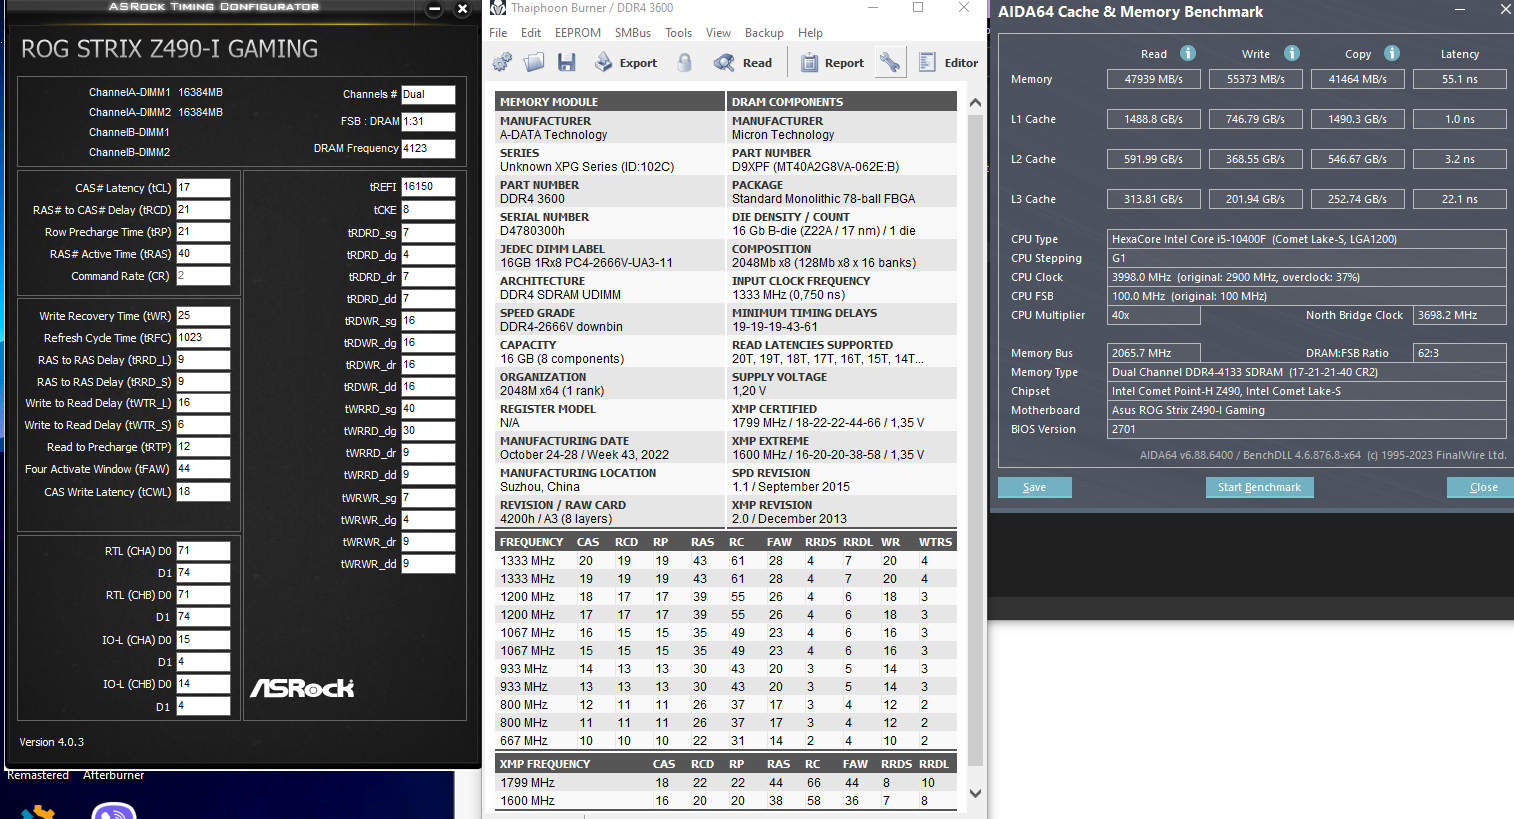Screen dimensions: 1514x819
Task: Open the Edit menu in Thaiphoon Burner
Action: (x=531, y=33)
